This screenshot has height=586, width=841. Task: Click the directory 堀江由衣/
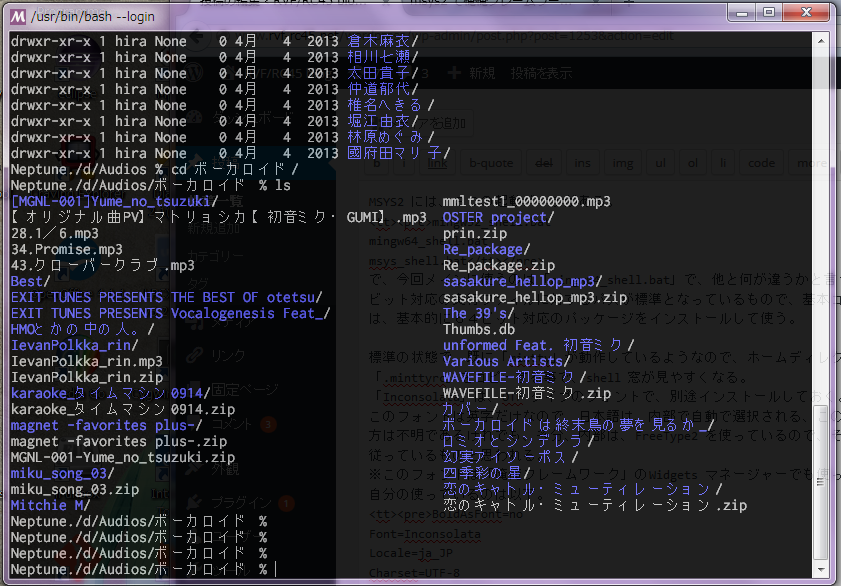(382, 121)
